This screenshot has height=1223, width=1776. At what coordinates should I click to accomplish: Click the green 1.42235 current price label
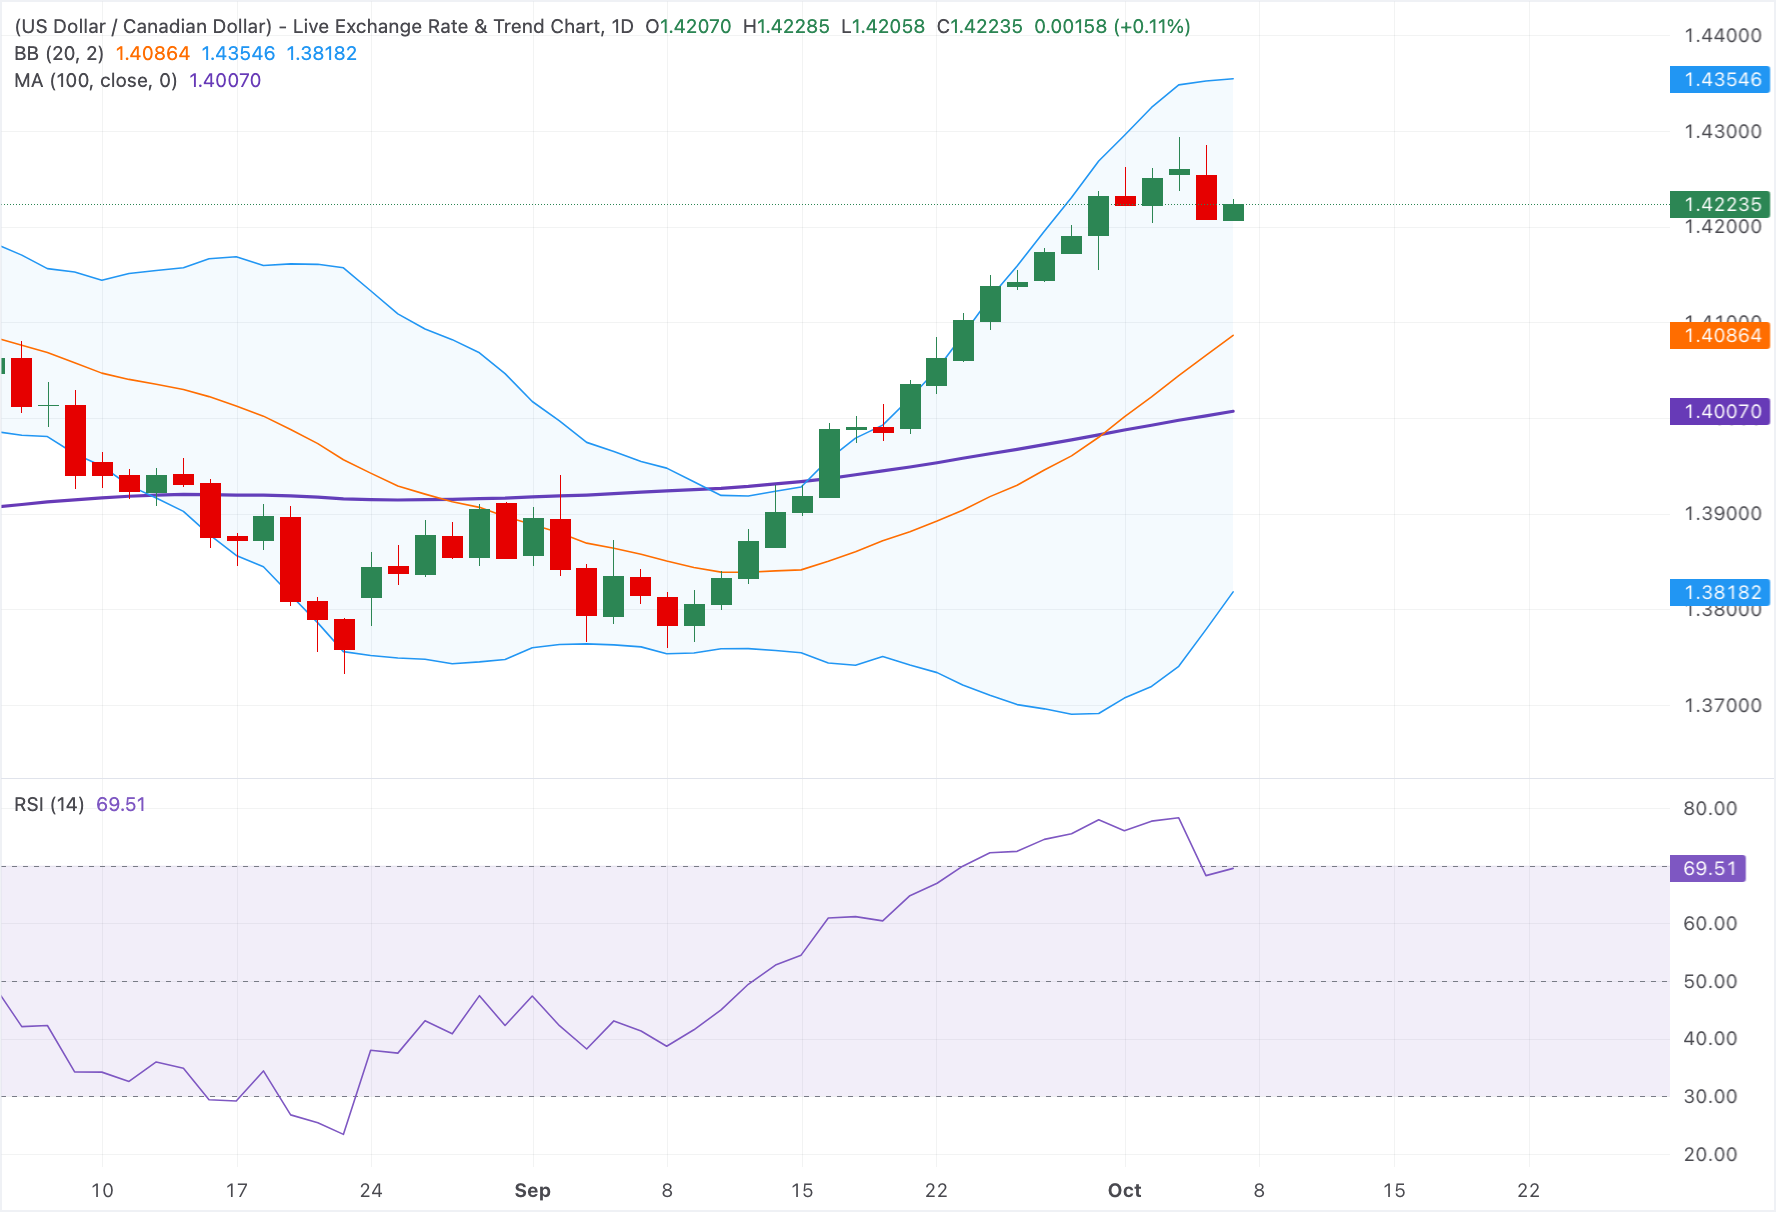point(1720,204)
